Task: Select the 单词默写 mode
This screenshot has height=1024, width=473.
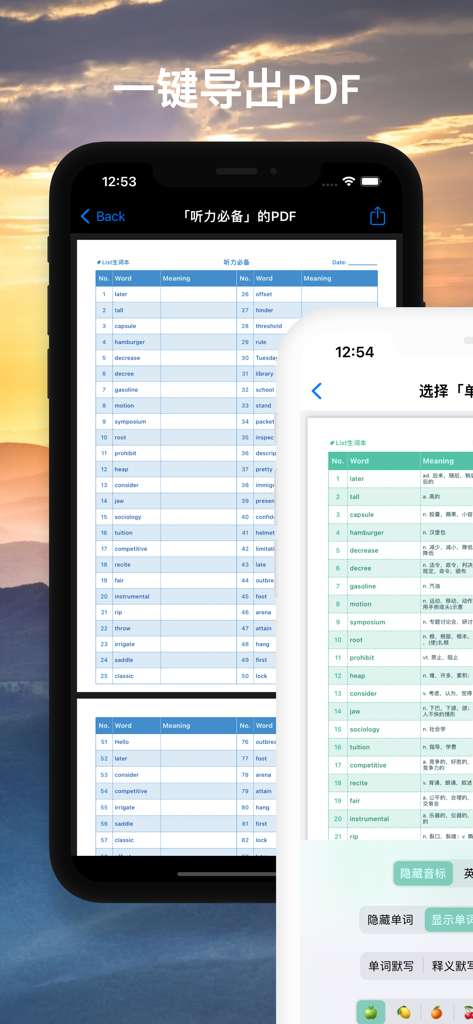Action: click(x=391, y=966)
